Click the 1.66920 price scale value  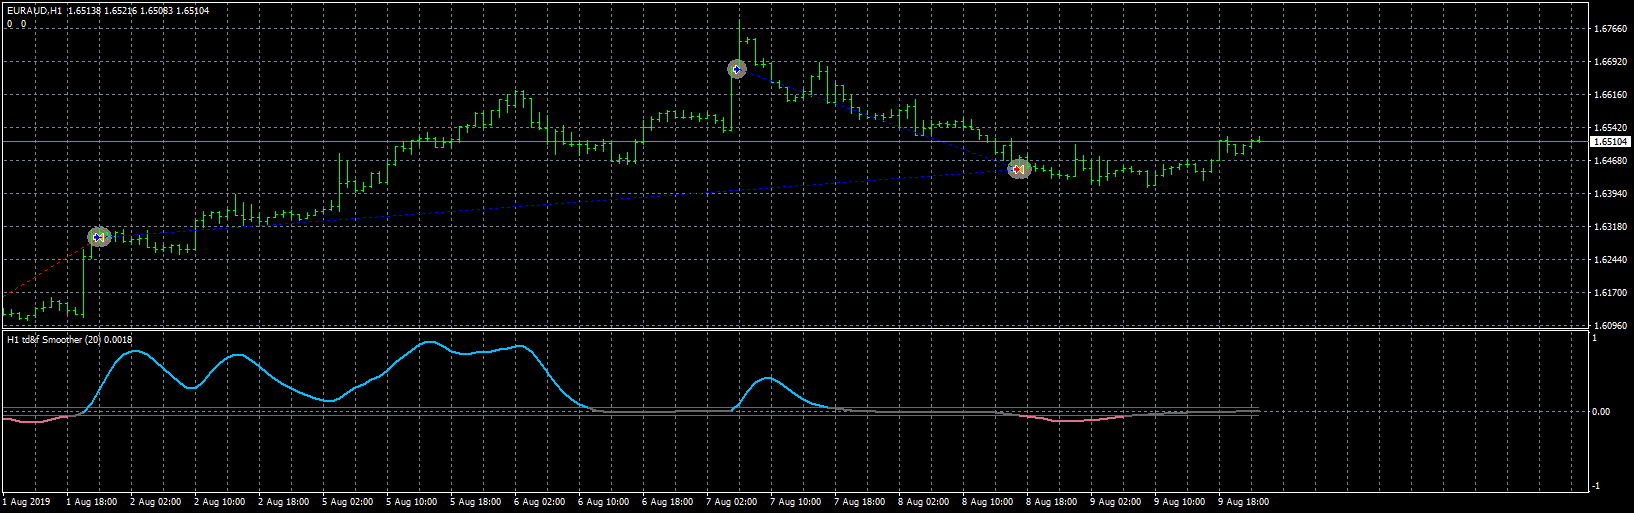[1608, 62]
